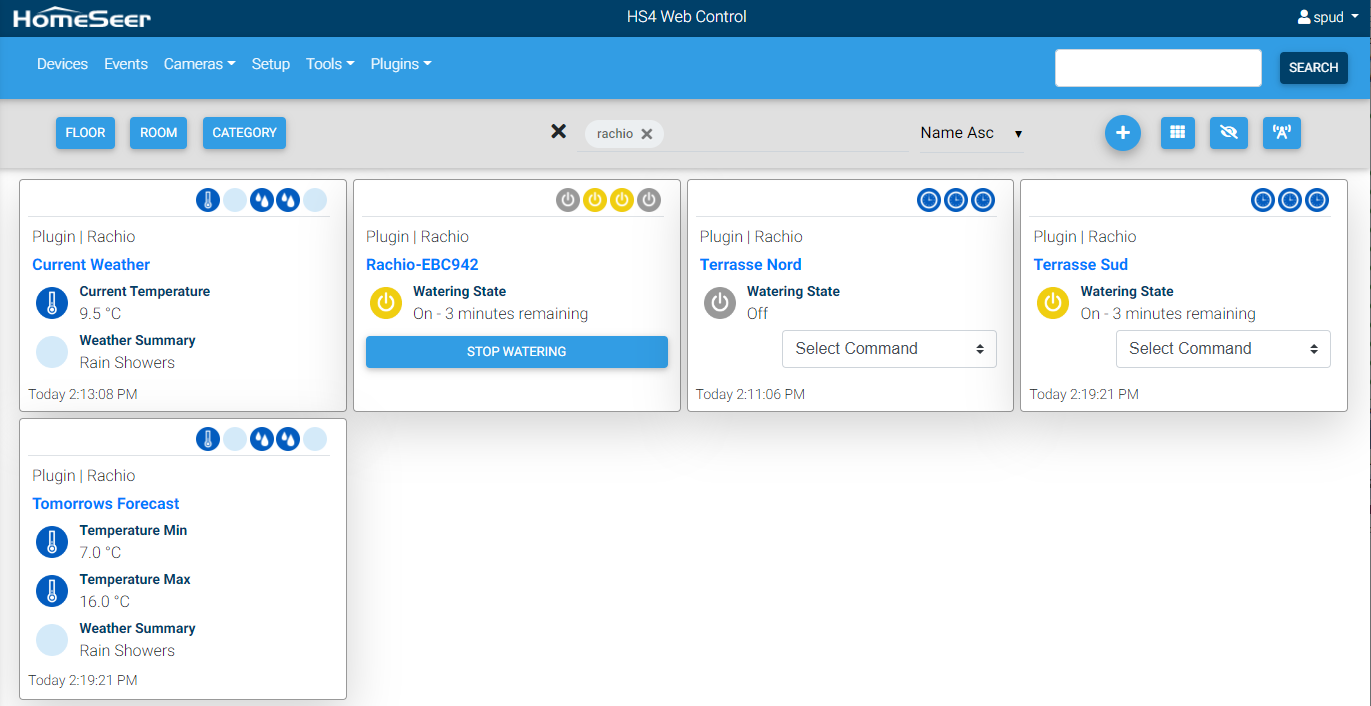1371x706 pixels.
Task: Click thermometer icon beside Temperature Max
Action: (52, 591)
